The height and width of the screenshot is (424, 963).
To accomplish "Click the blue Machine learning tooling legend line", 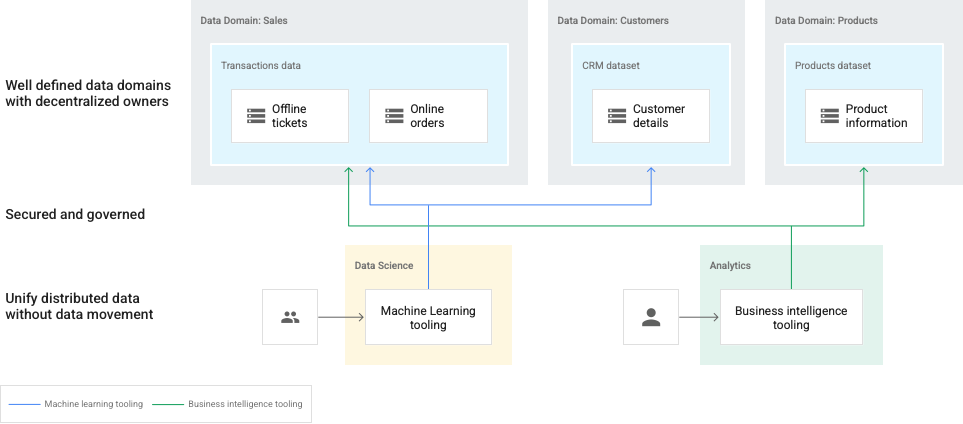I will click(x=24, y=404).
